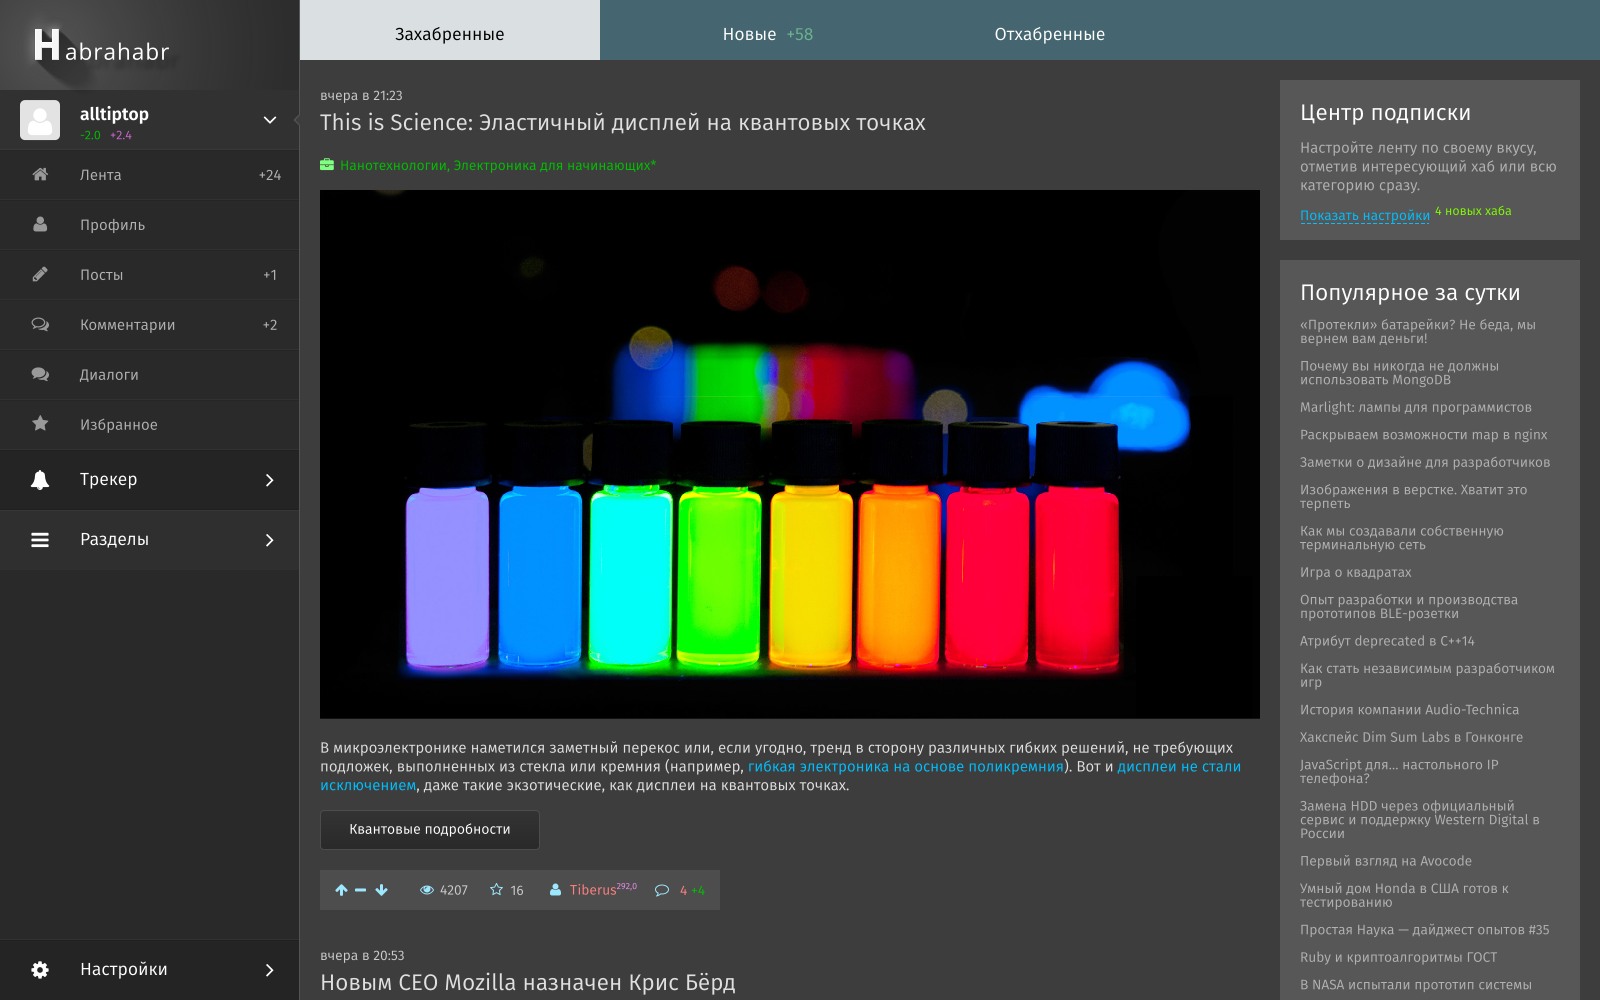Add post to favorites via star icon
1600x1000 pixels.
(x=496, y=890)
